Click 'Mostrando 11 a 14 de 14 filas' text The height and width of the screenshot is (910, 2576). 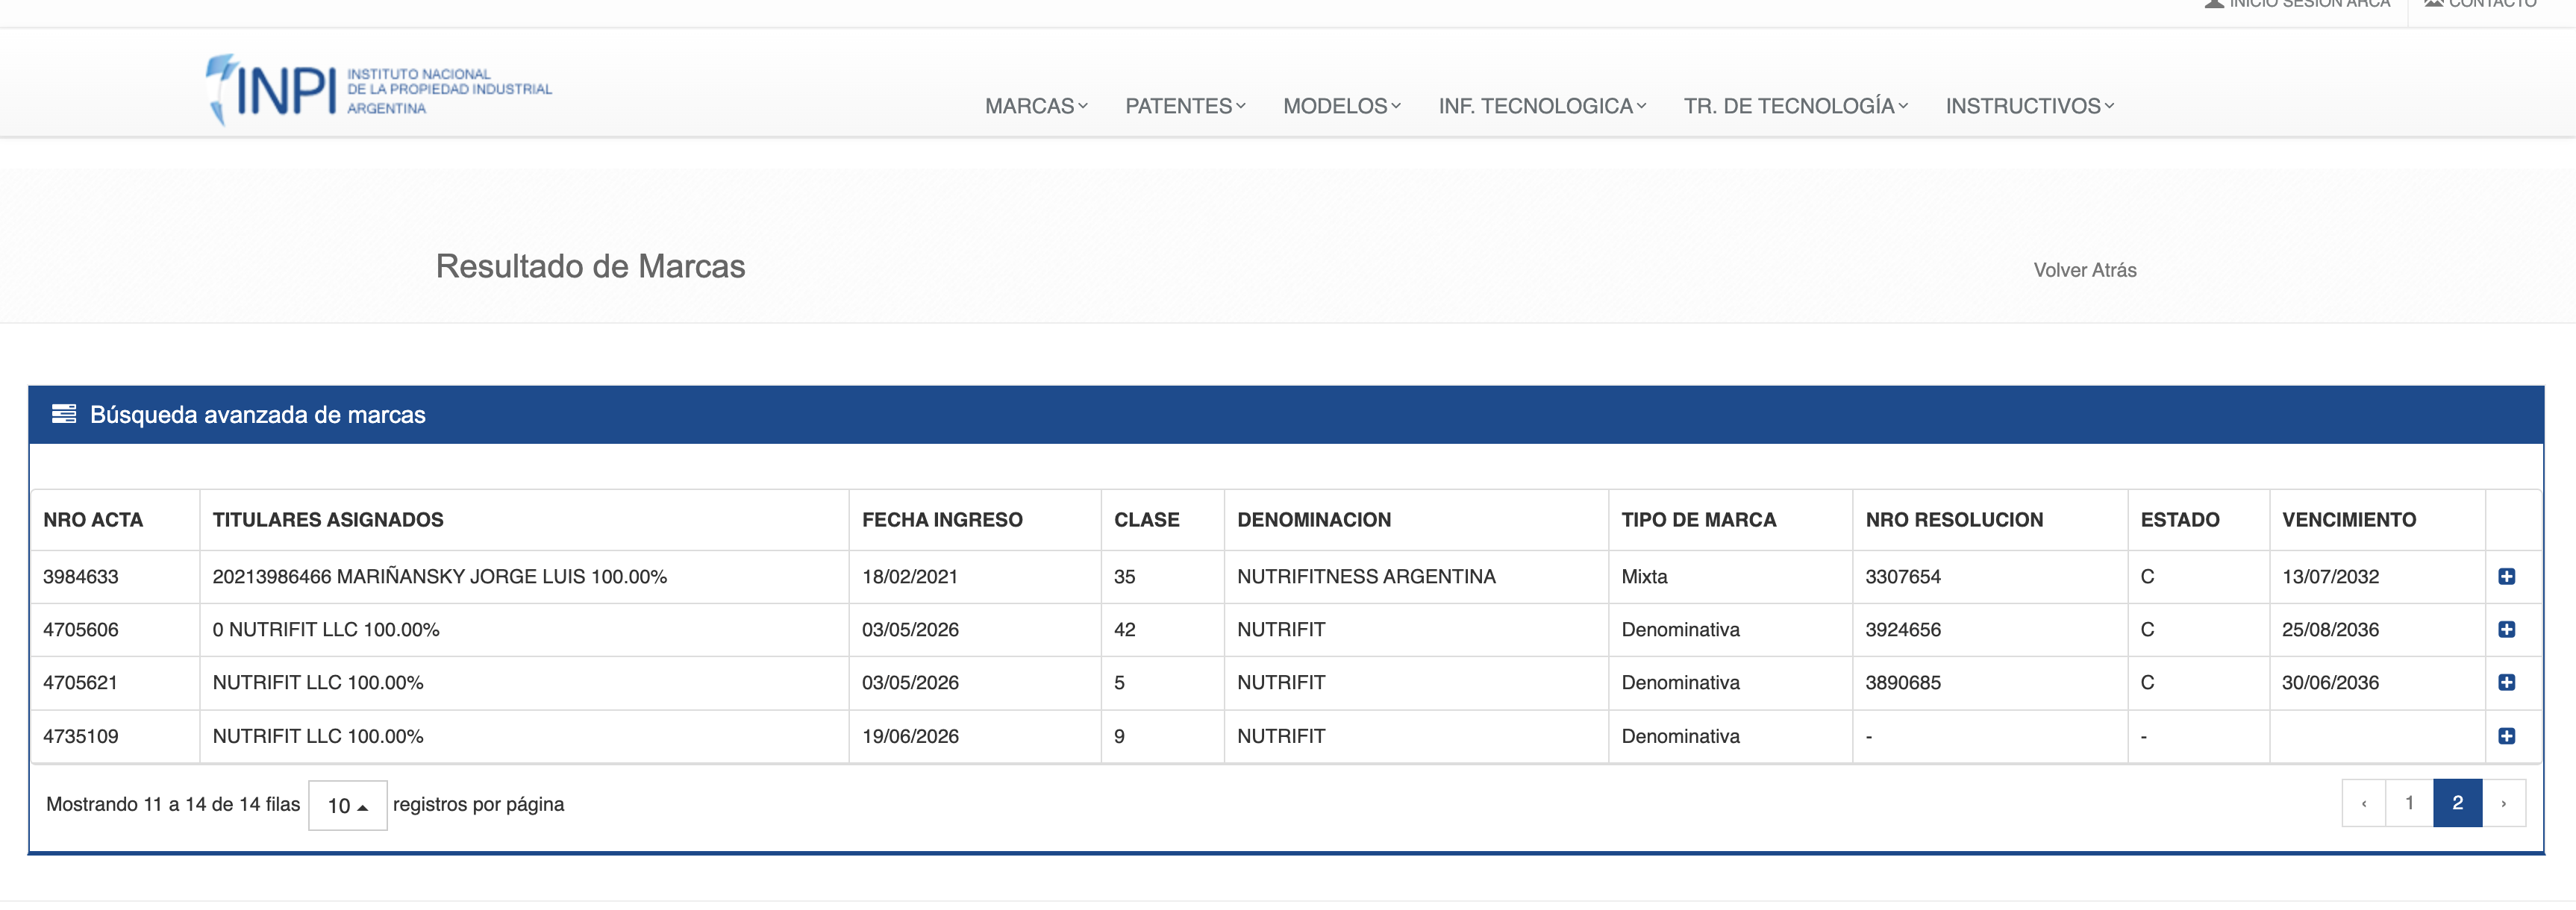coord(173,805)
